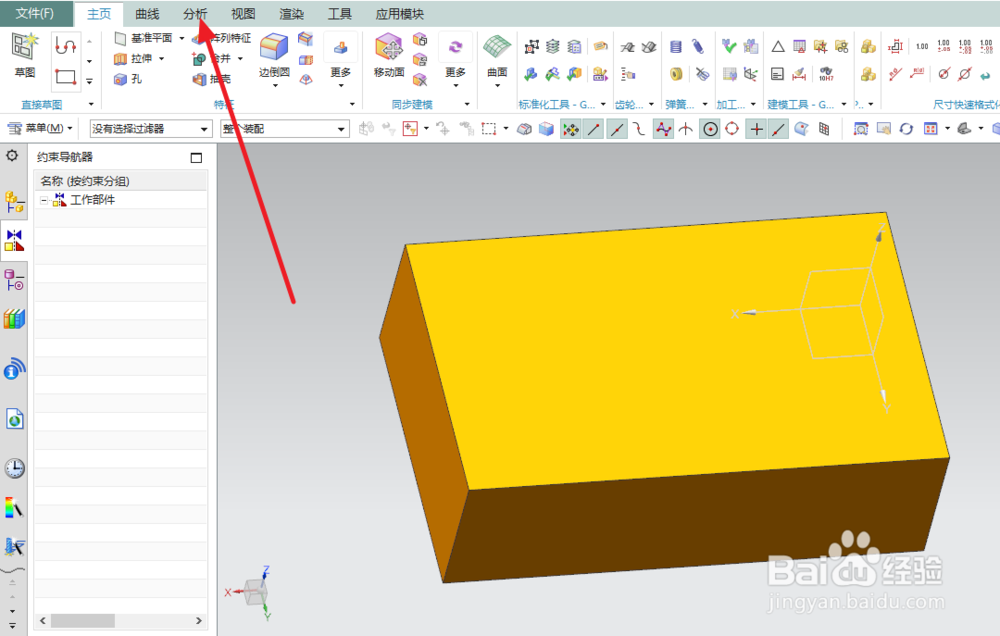The height and width of the screenshot is (636, 1000).
Task: Toggle the zigzag pole snap option
Action: [x=663, y=129]
